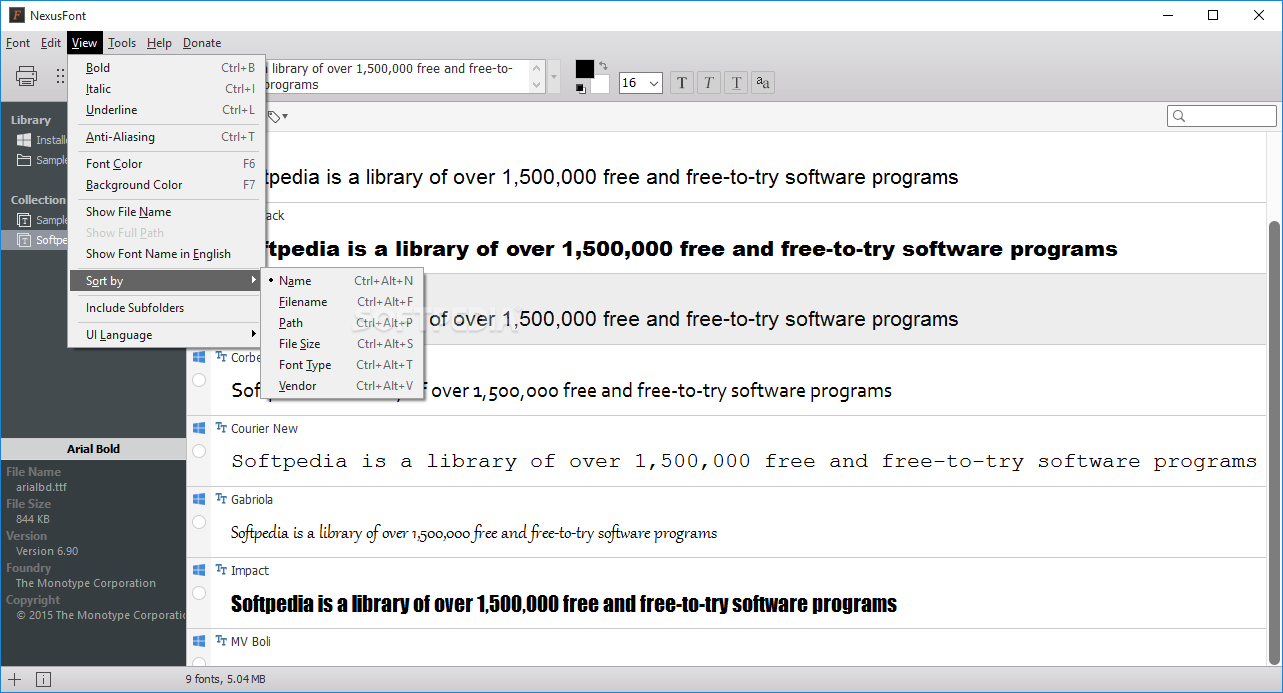The height and width of the screenshot is (693, 1283).
Task: Click the swap colors arrow icon
Action: [x=604, y=66]
